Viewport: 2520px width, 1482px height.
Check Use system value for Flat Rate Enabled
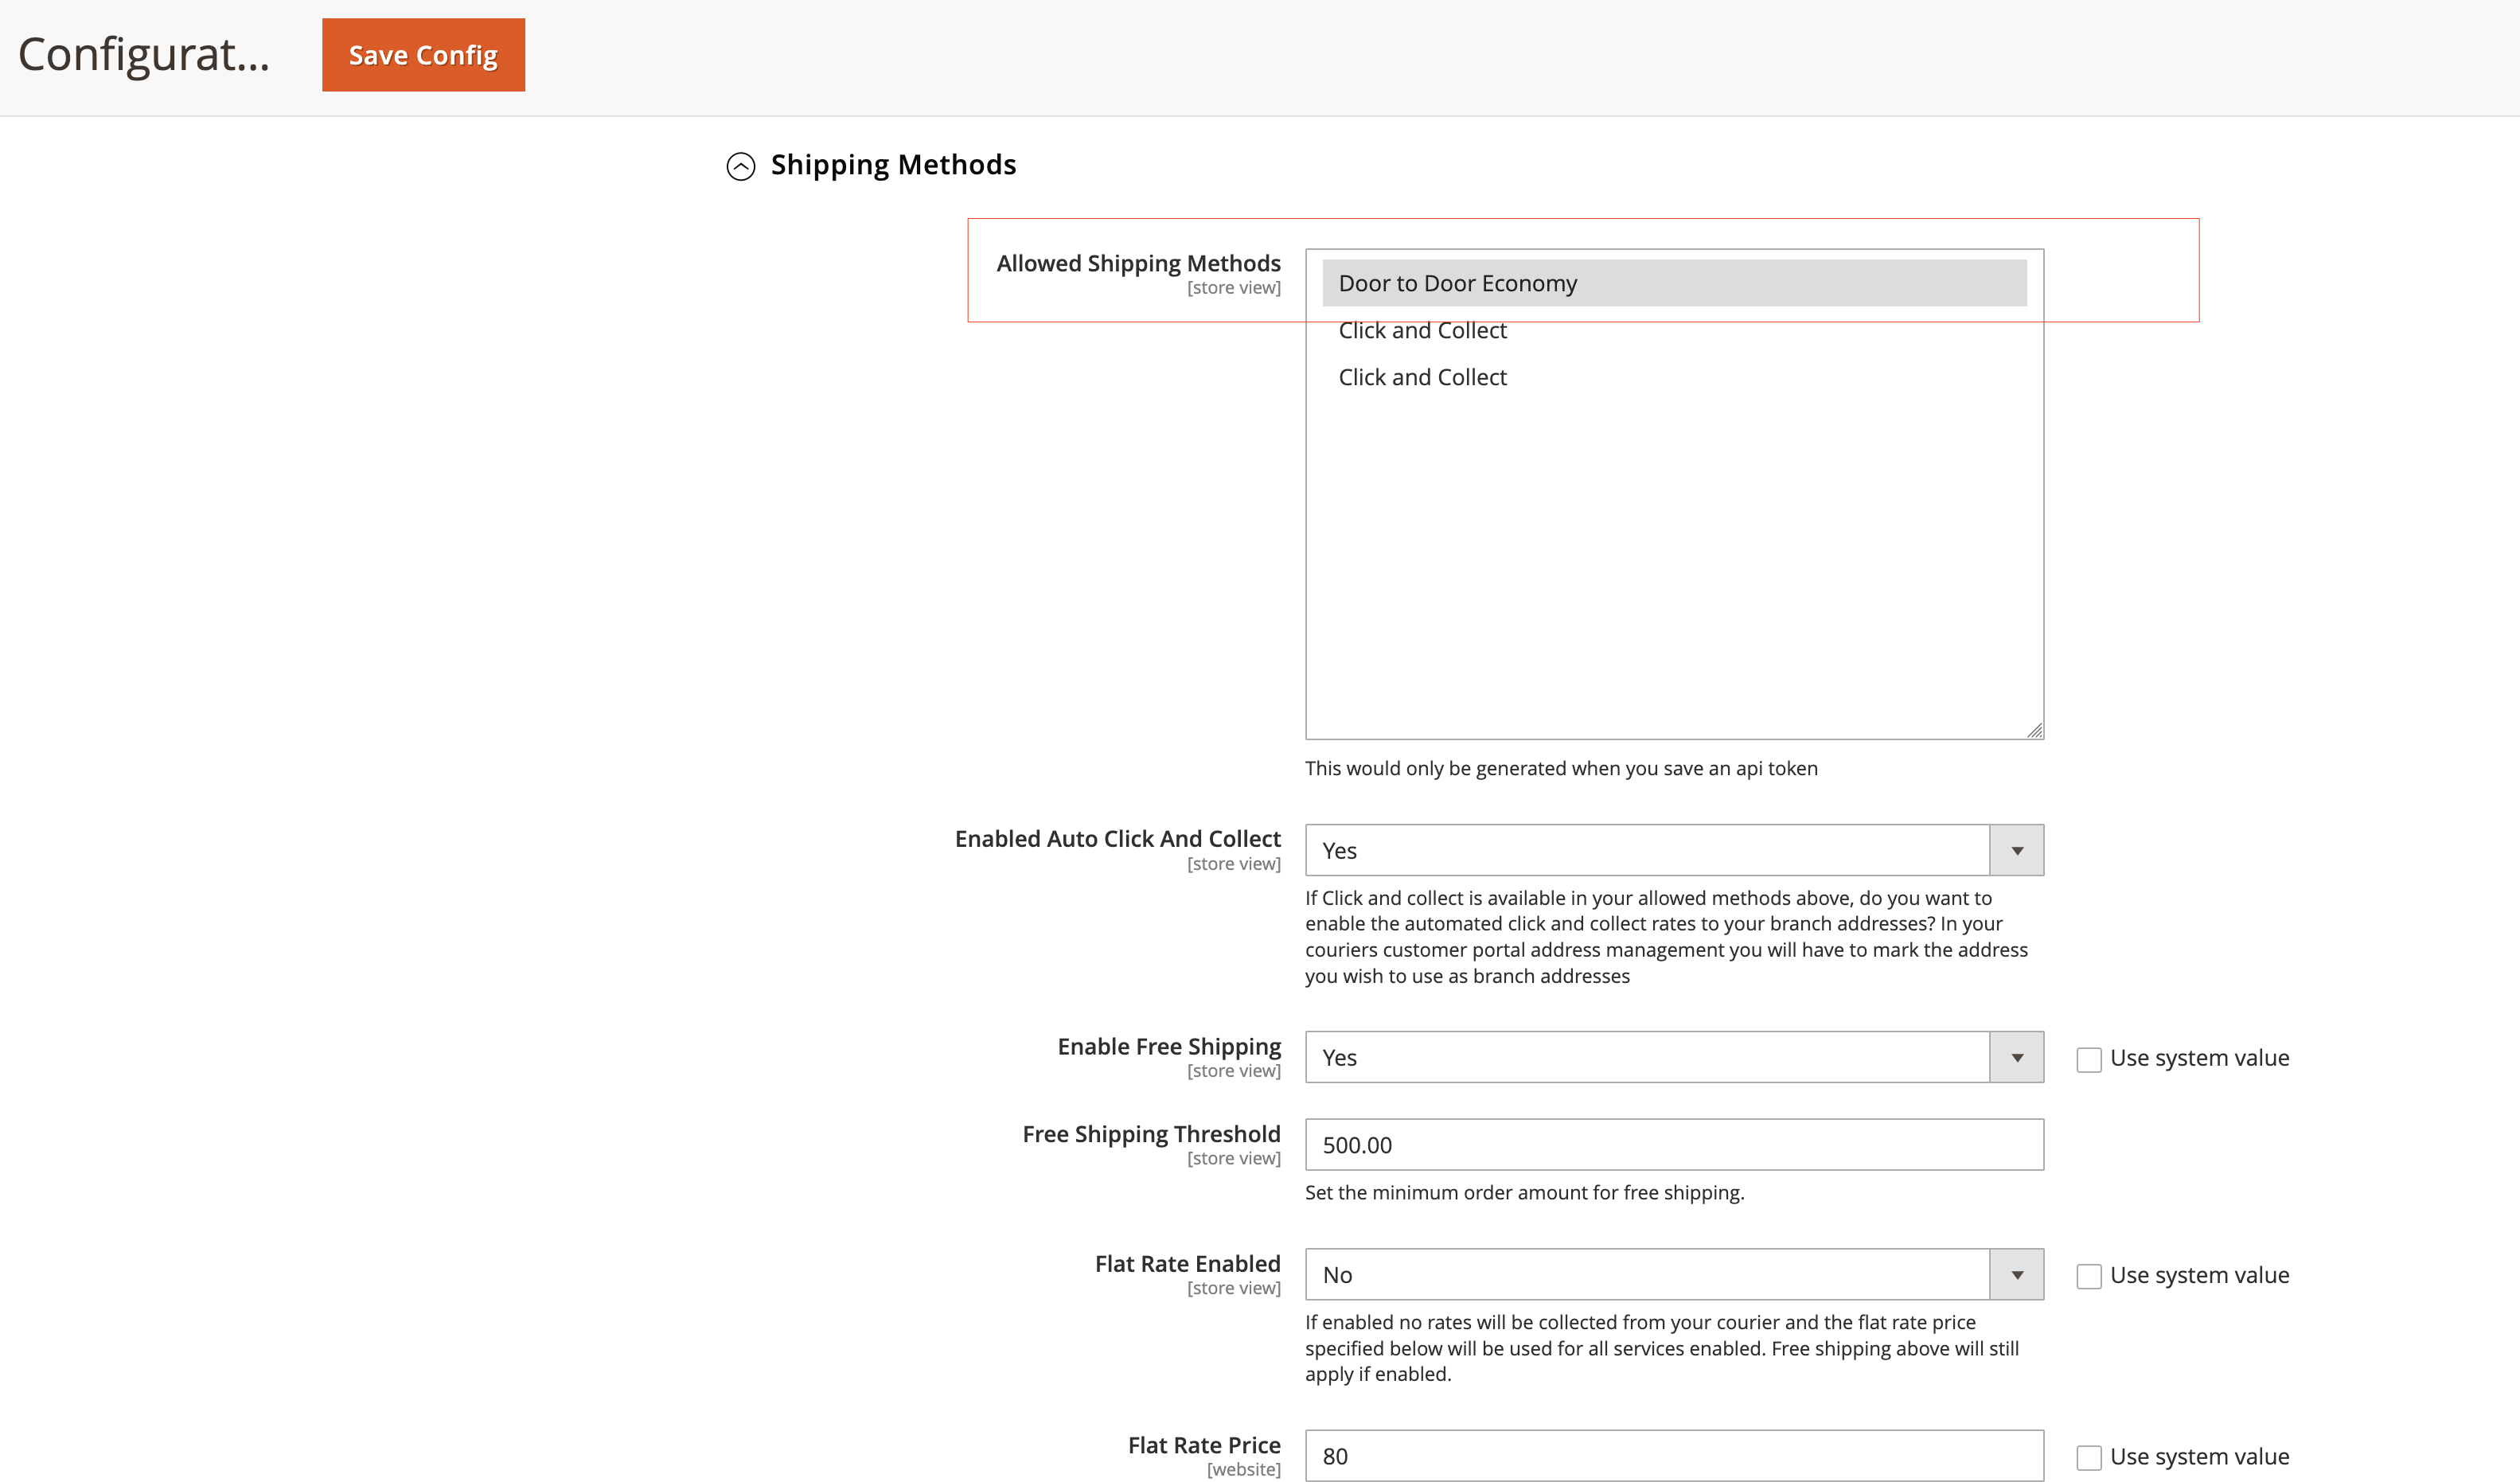2089,1276
